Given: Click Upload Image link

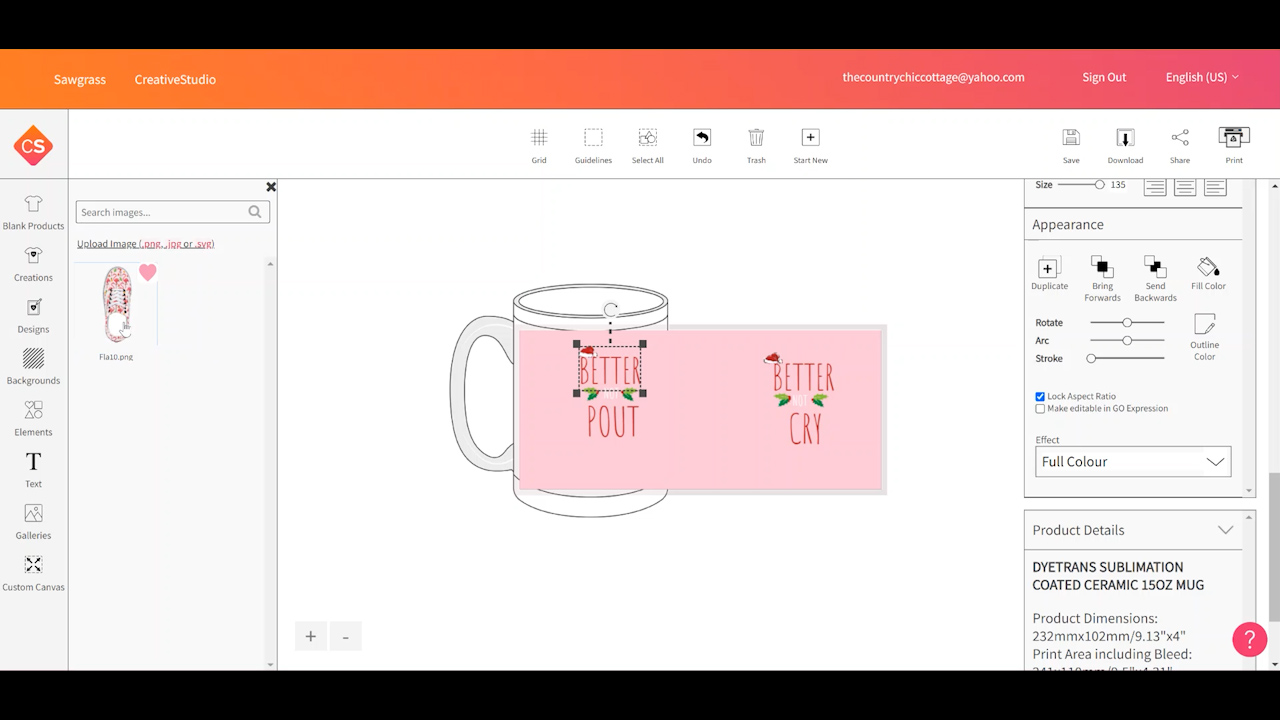Looking at the screenshot, I should click(x=145, y=244).
